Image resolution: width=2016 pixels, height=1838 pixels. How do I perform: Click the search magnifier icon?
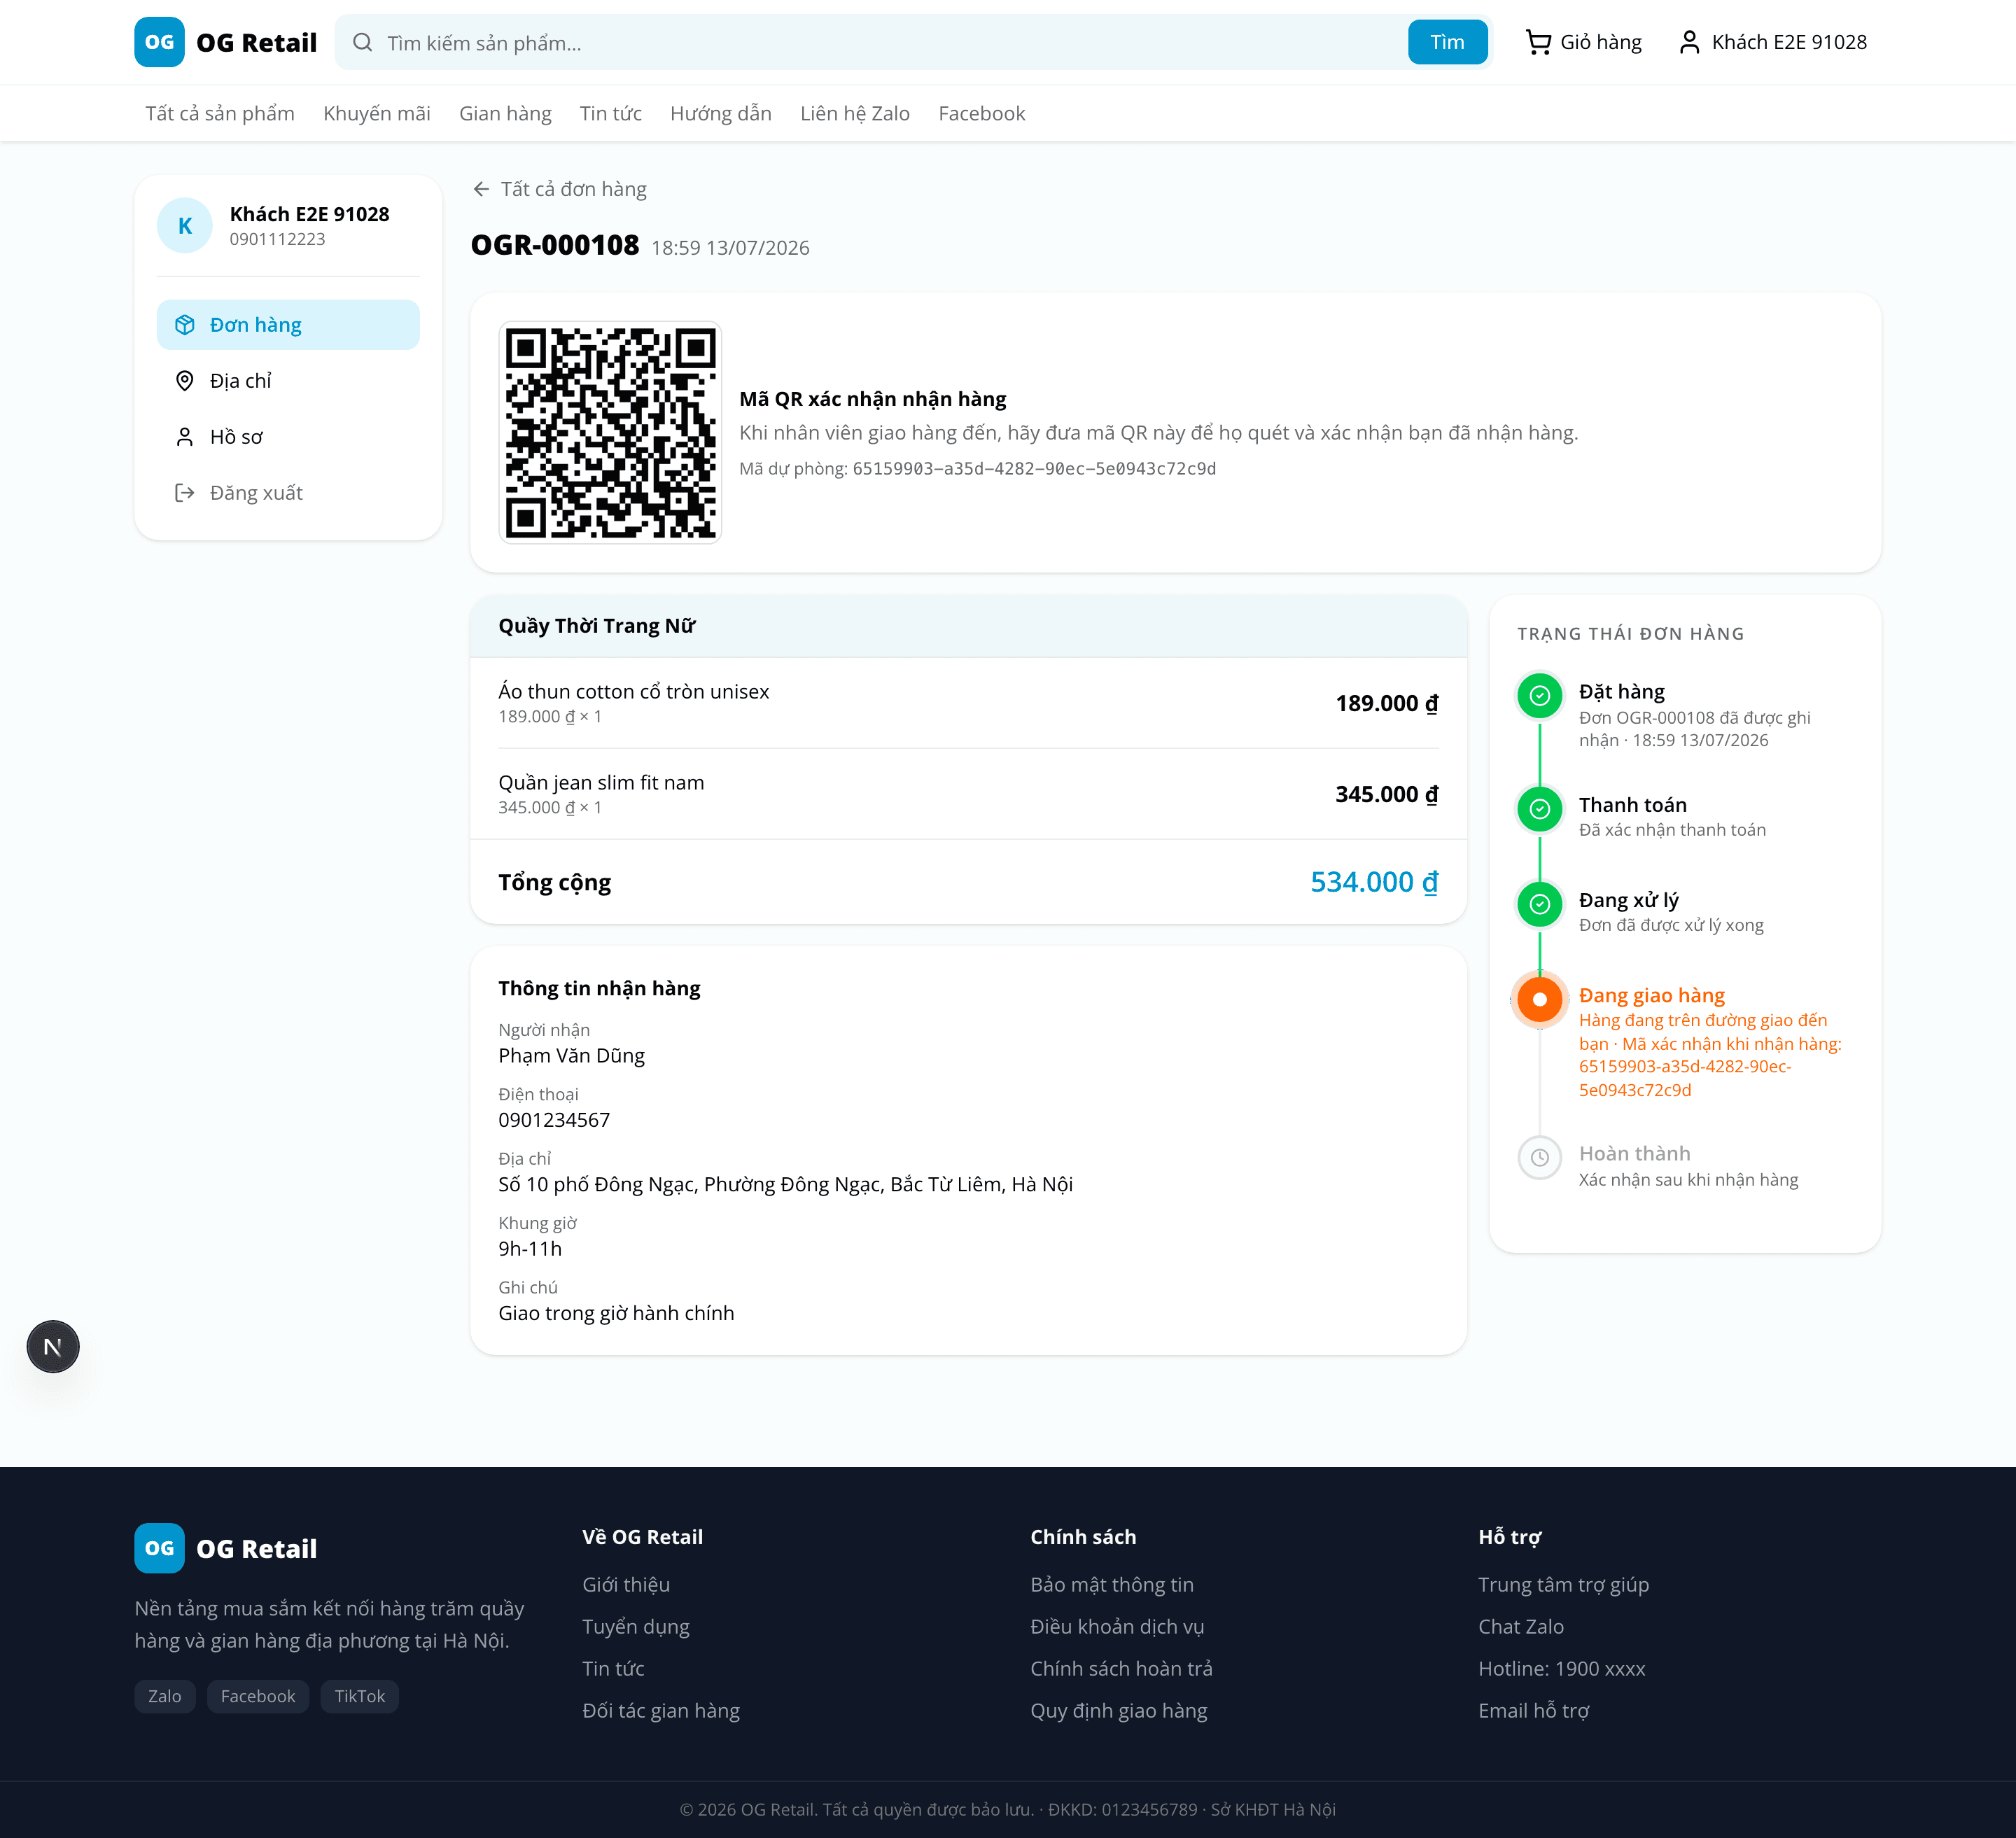(x=363, y=42)
